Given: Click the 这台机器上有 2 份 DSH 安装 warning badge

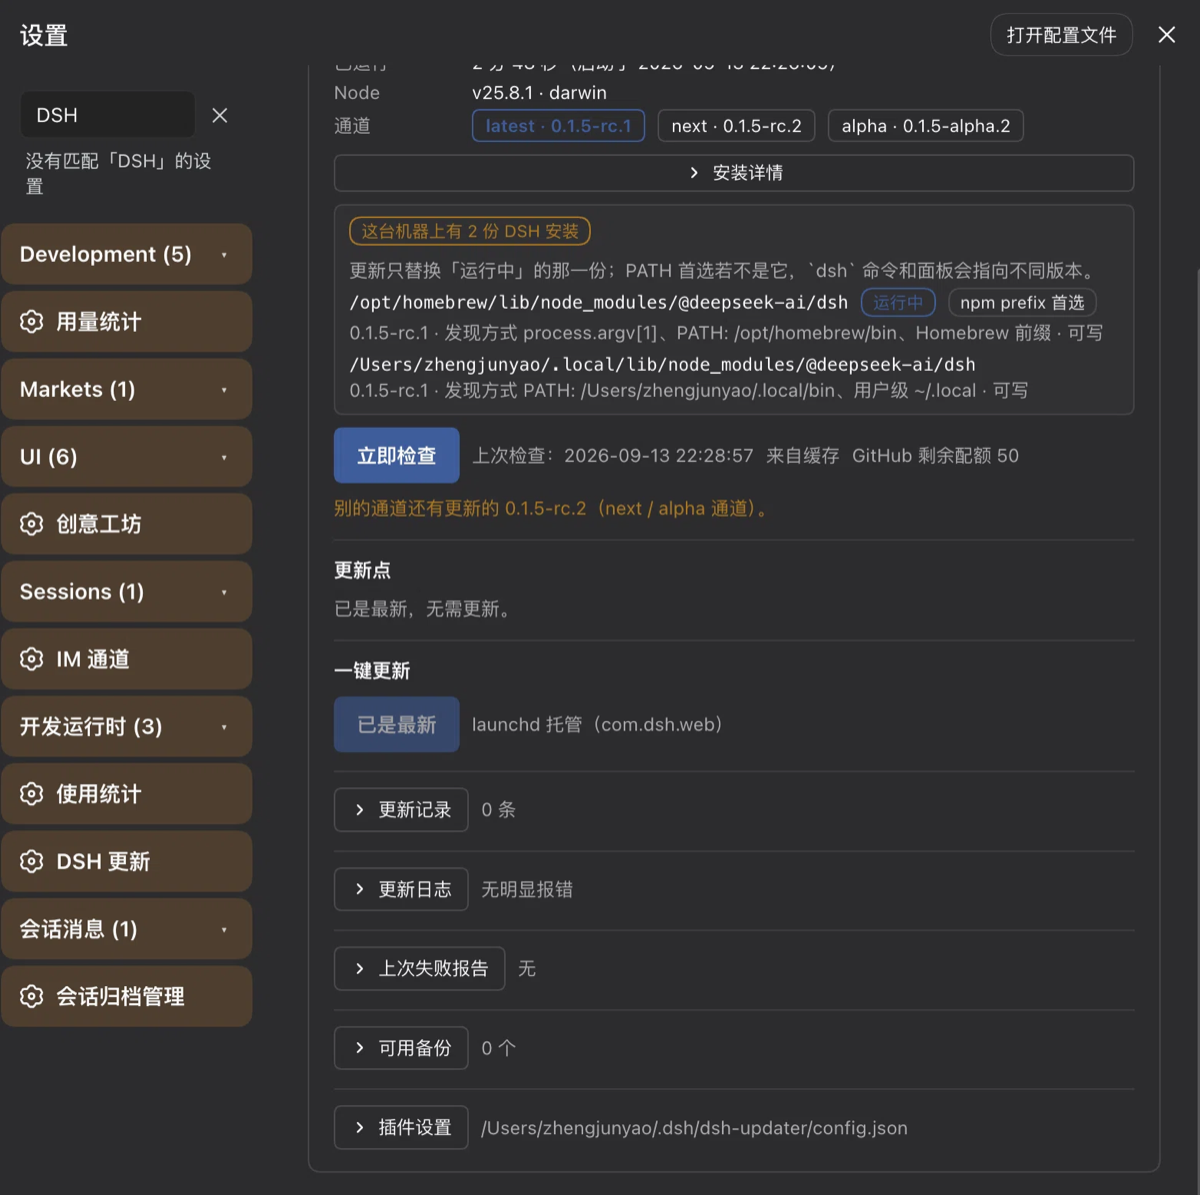Looking at the screenshot, I should coord(470,231).
